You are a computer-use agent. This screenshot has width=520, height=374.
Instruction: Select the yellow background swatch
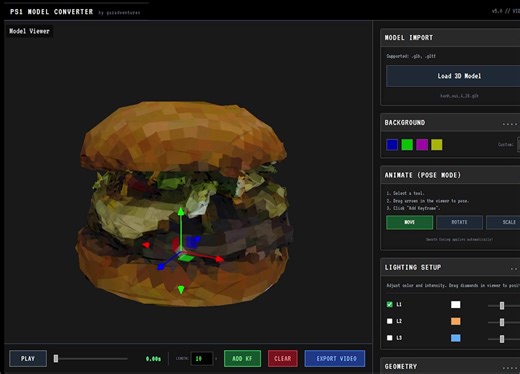click(x=437, y=145)
